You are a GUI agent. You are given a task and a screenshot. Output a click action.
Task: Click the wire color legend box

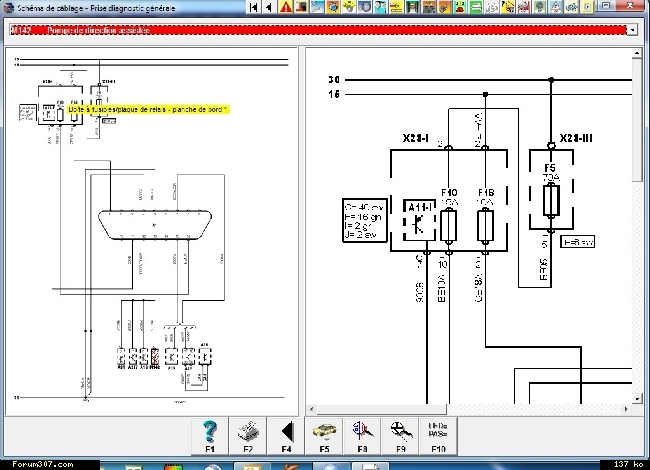point(365,220)
